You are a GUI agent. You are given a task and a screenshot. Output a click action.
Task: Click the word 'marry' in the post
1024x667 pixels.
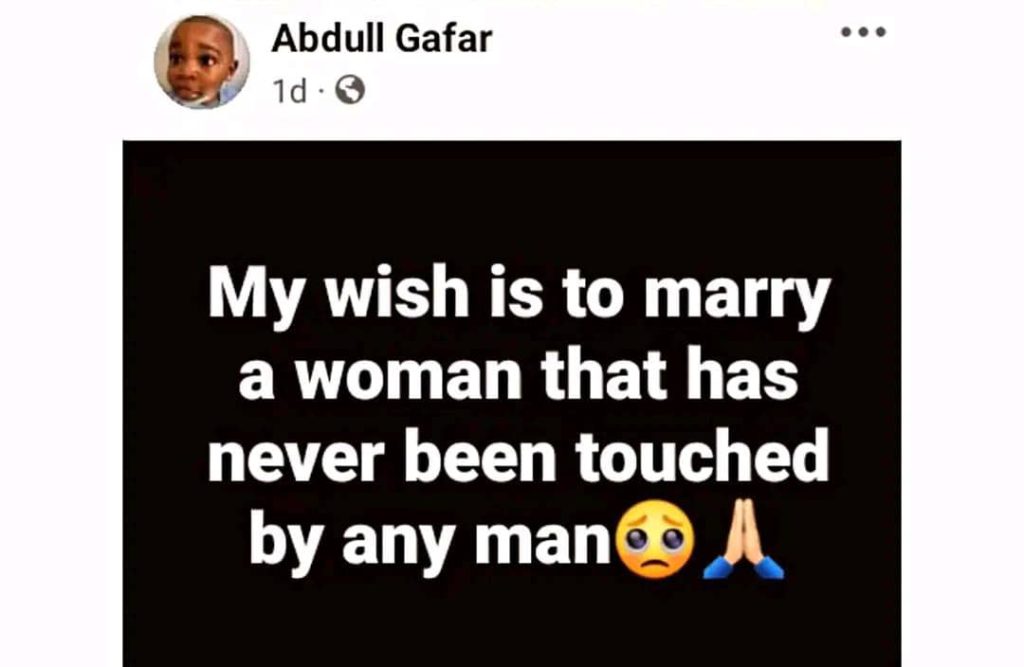click(737, 299)
